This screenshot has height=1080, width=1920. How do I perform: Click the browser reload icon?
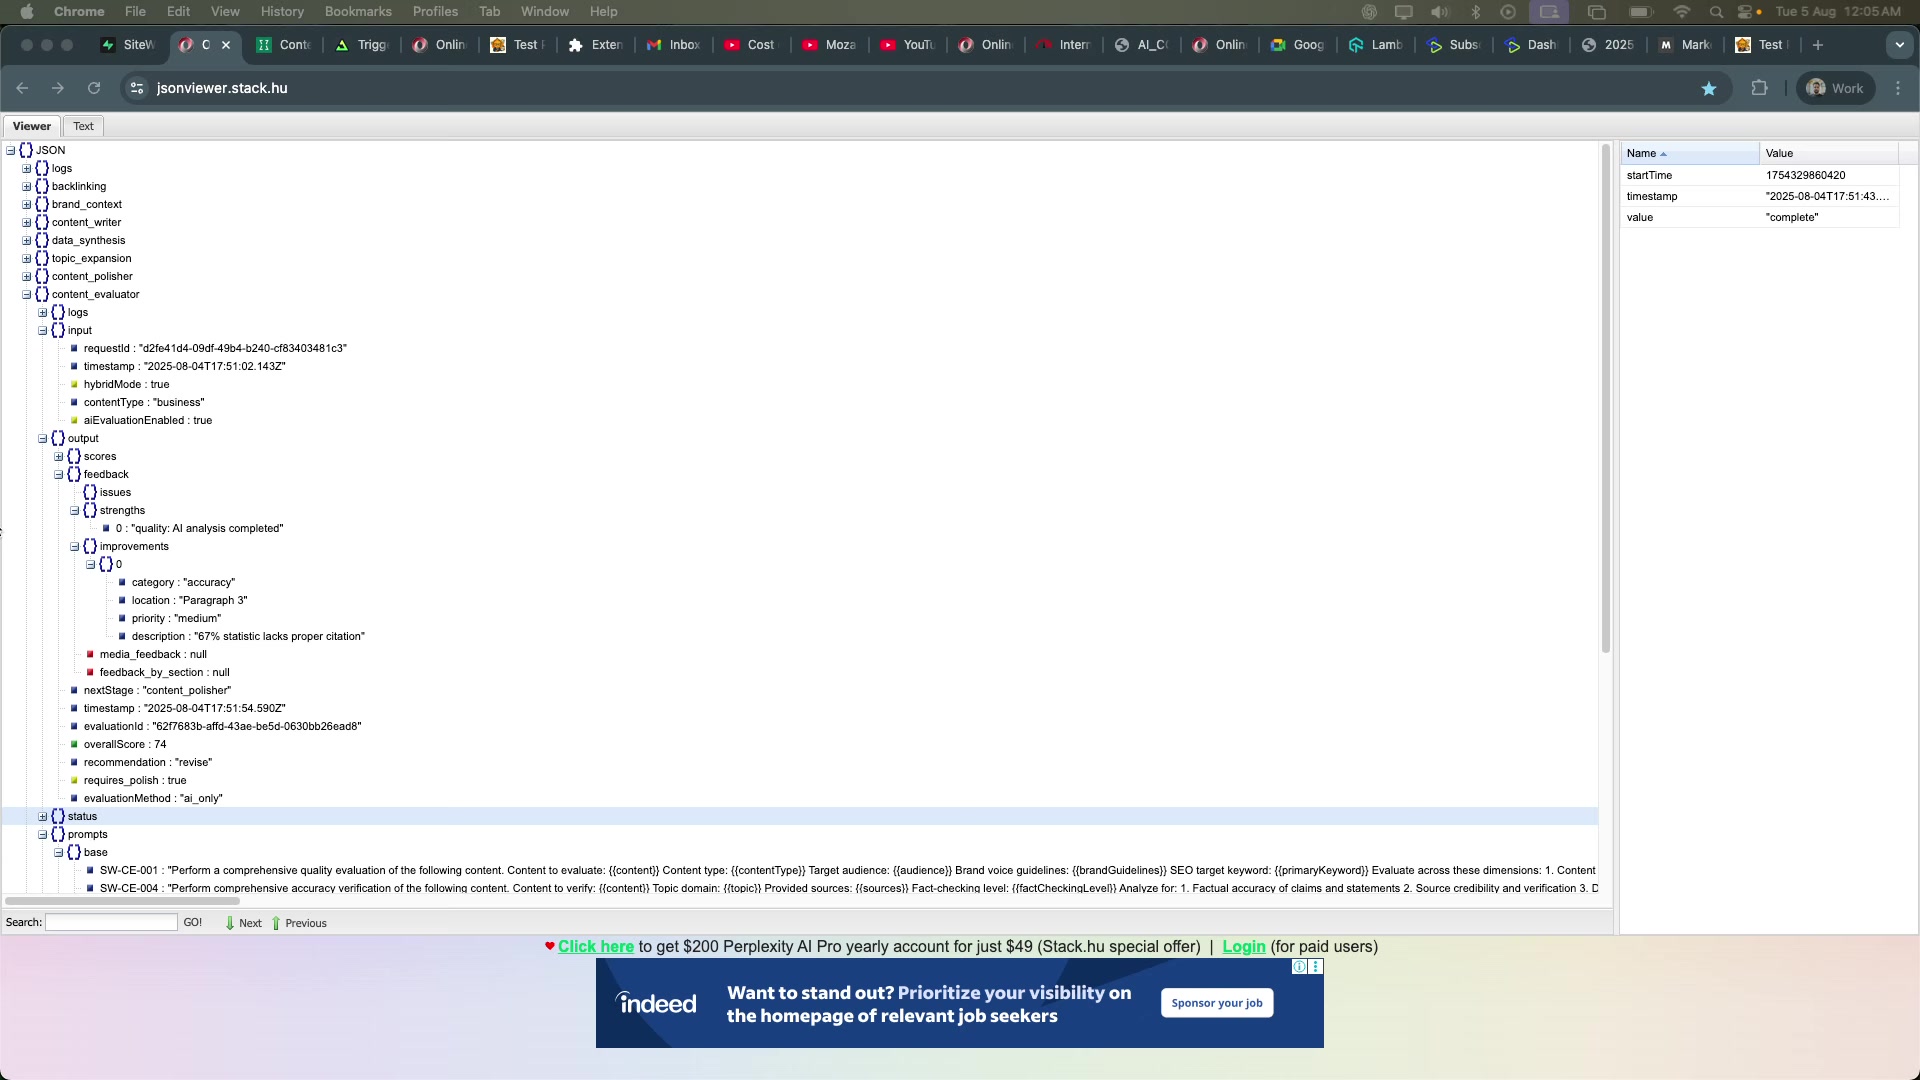point(94,88)
